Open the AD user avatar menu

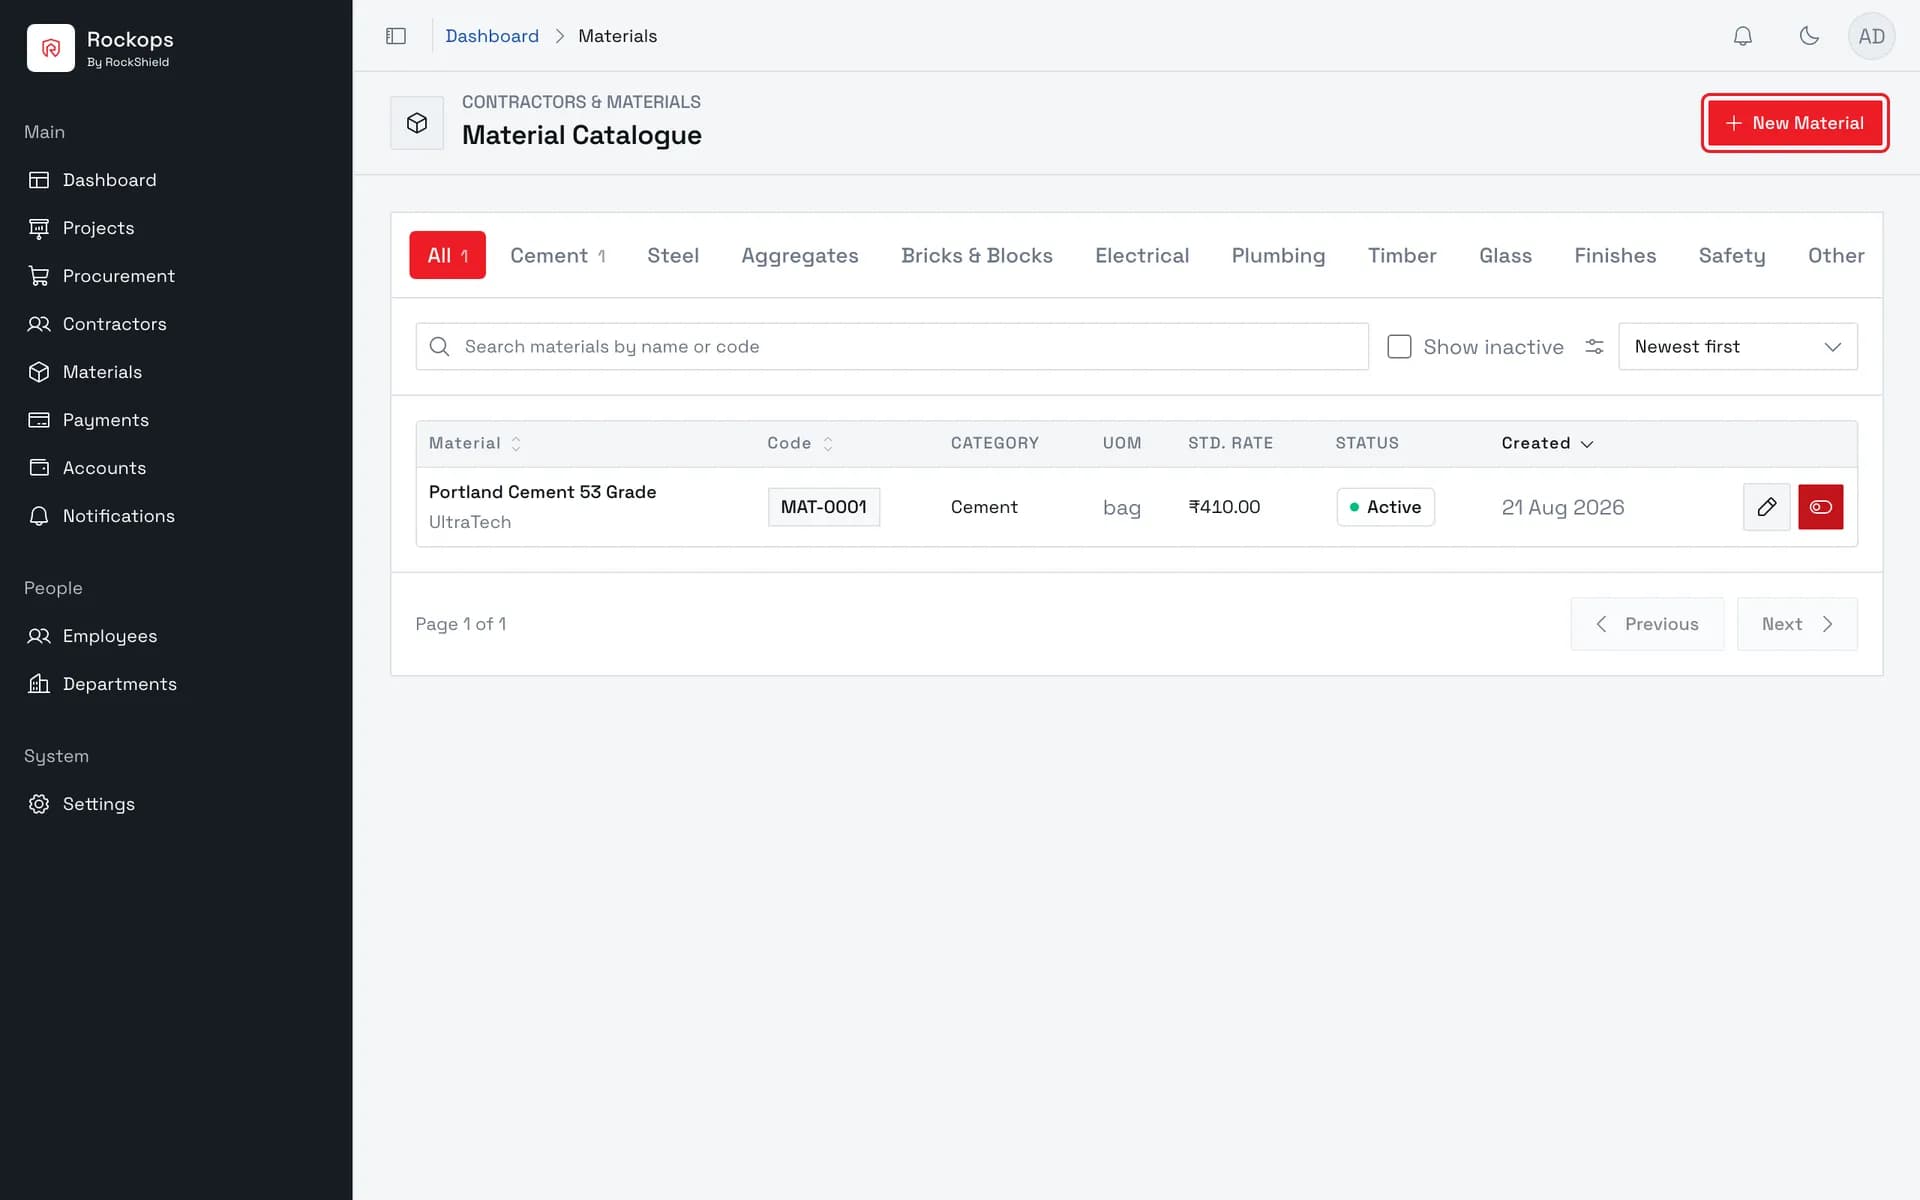pyautogui.click(x=1872, y=36)
